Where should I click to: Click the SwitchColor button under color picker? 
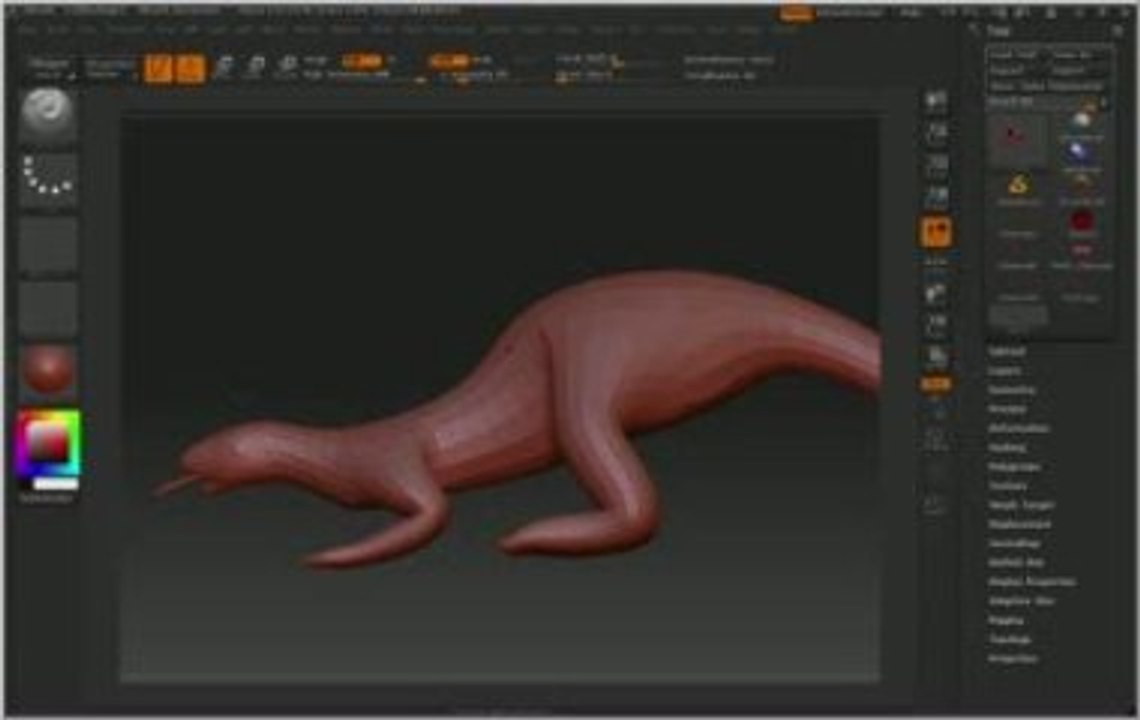coord(47,498)
